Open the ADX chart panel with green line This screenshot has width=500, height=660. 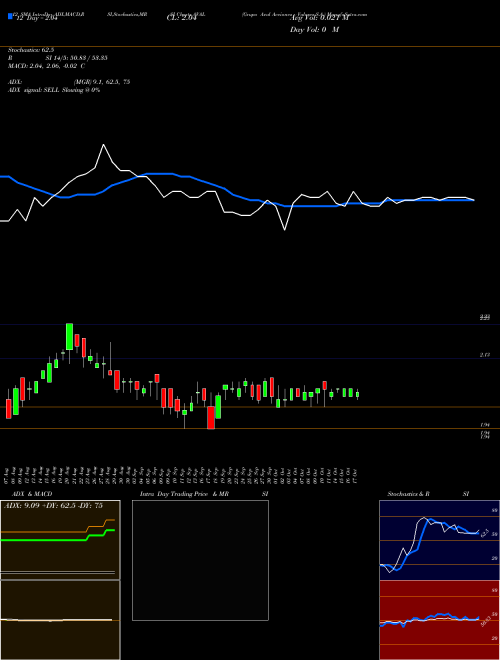click(60, 540)
